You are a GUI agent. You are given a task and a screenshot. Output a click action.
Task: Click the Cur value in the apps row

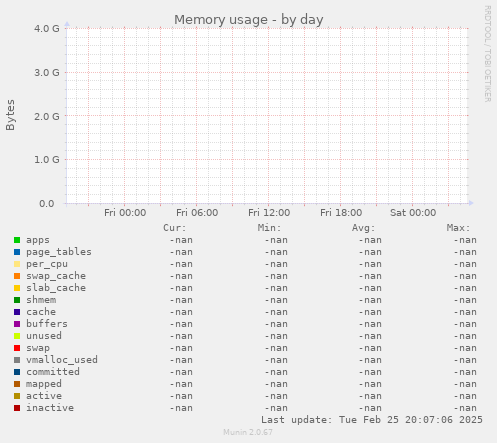[181, 240]
